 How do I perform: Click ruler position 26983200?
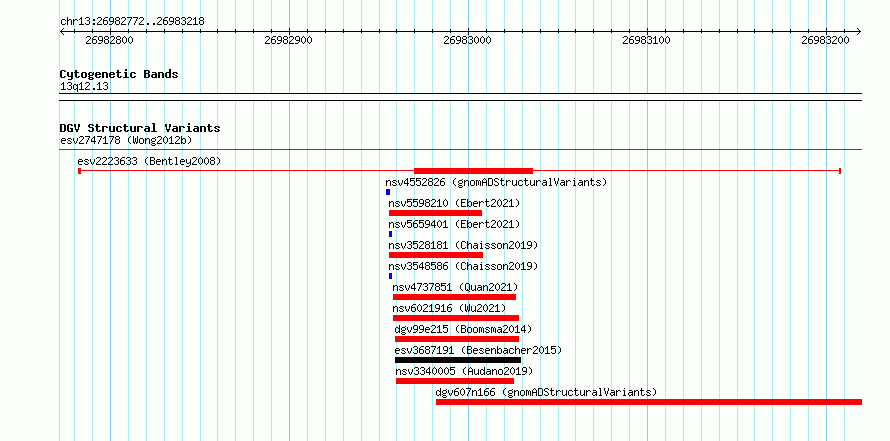point(826,41)
